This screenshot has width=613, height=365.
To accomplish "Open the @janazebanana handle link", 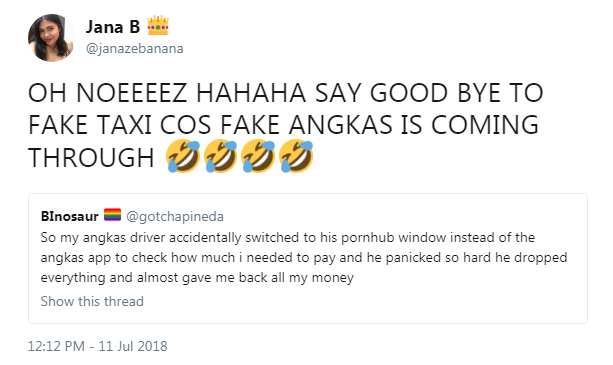I will (134, 48).
